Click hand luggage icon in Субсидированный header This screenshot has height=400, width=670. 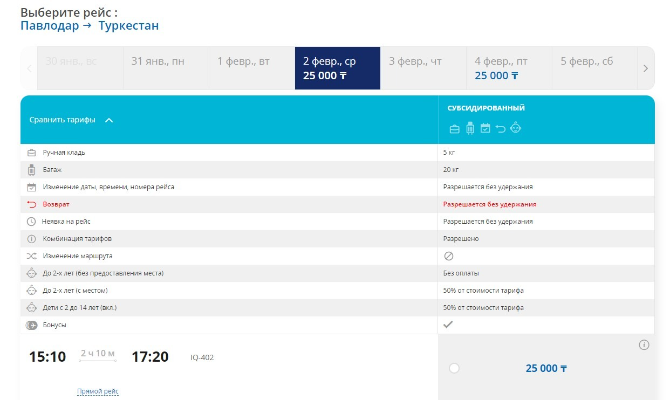[455, 128]
